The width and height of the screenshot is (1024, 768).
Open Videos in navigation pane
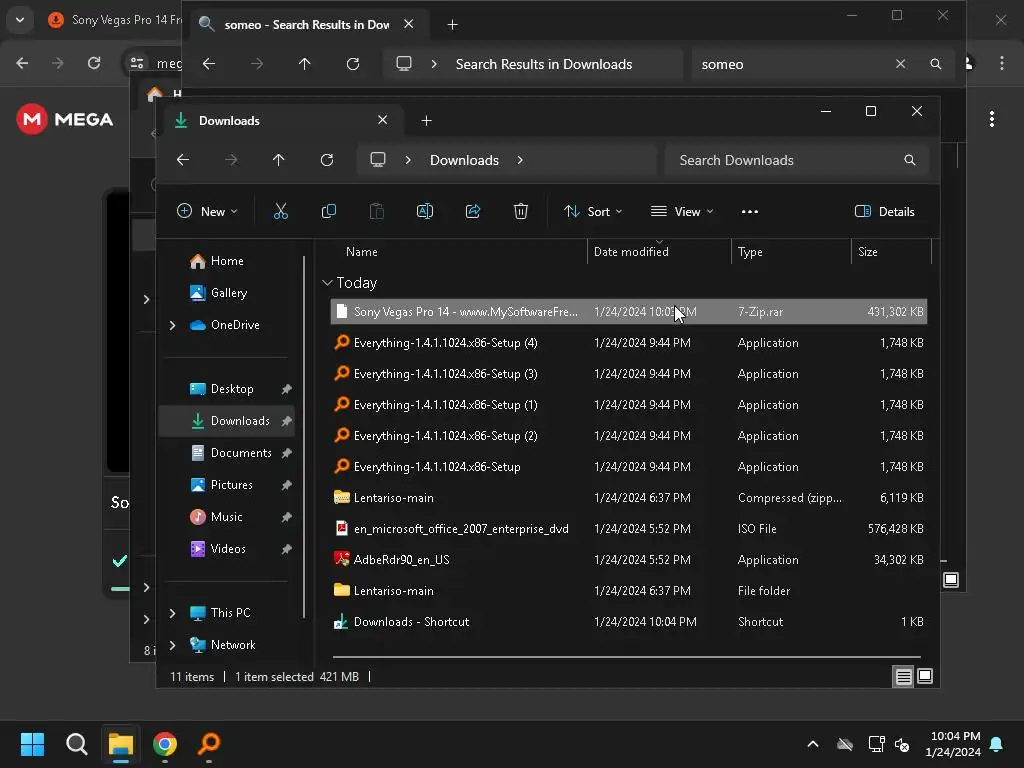228,549
